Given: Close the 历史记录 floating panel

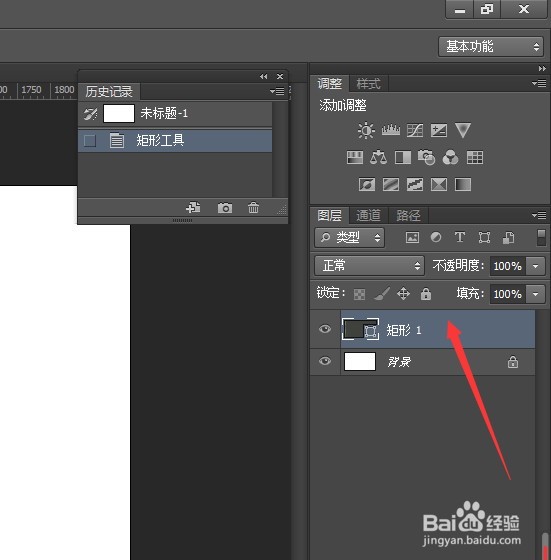Looking at the screenshot, I should click(x=280, y=76).
